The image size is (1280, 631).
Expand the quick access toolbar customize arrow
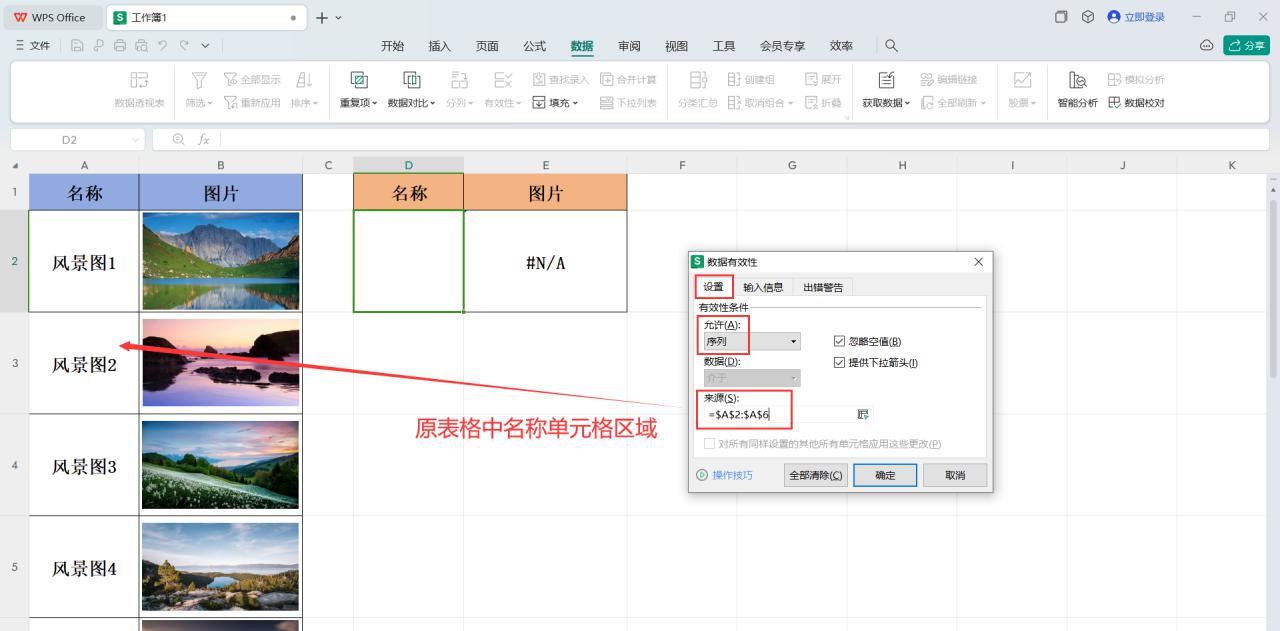point(205,46)
